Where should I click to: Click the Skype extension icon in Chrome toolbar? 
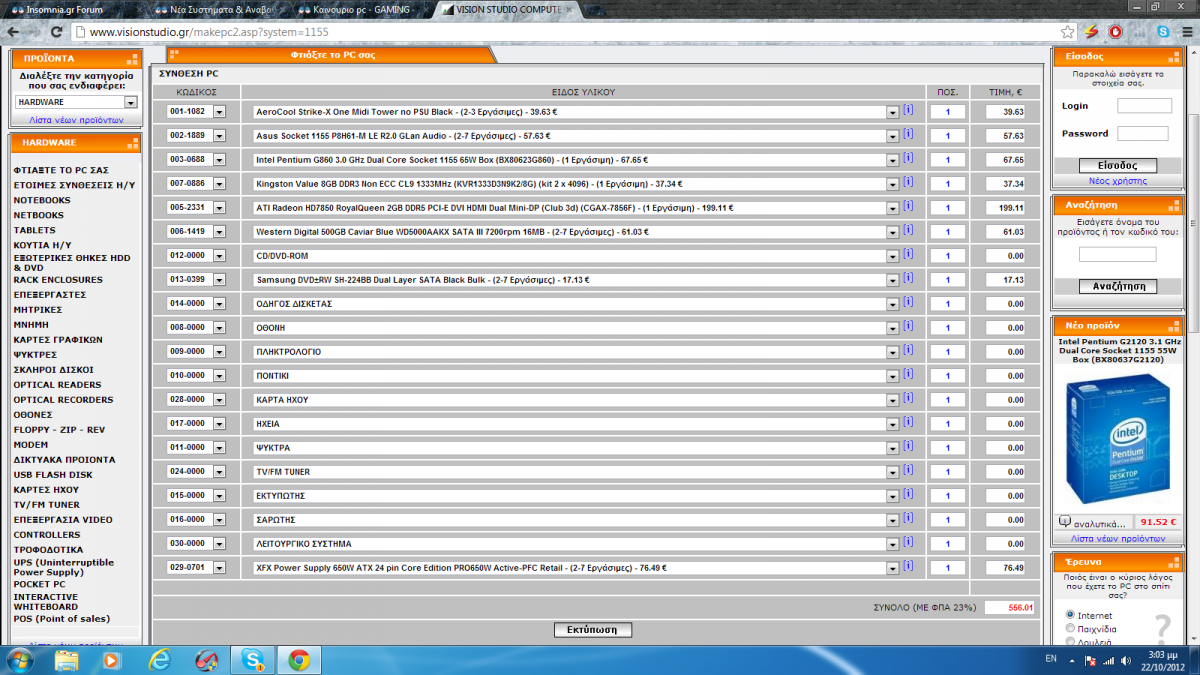[1163, 32]
